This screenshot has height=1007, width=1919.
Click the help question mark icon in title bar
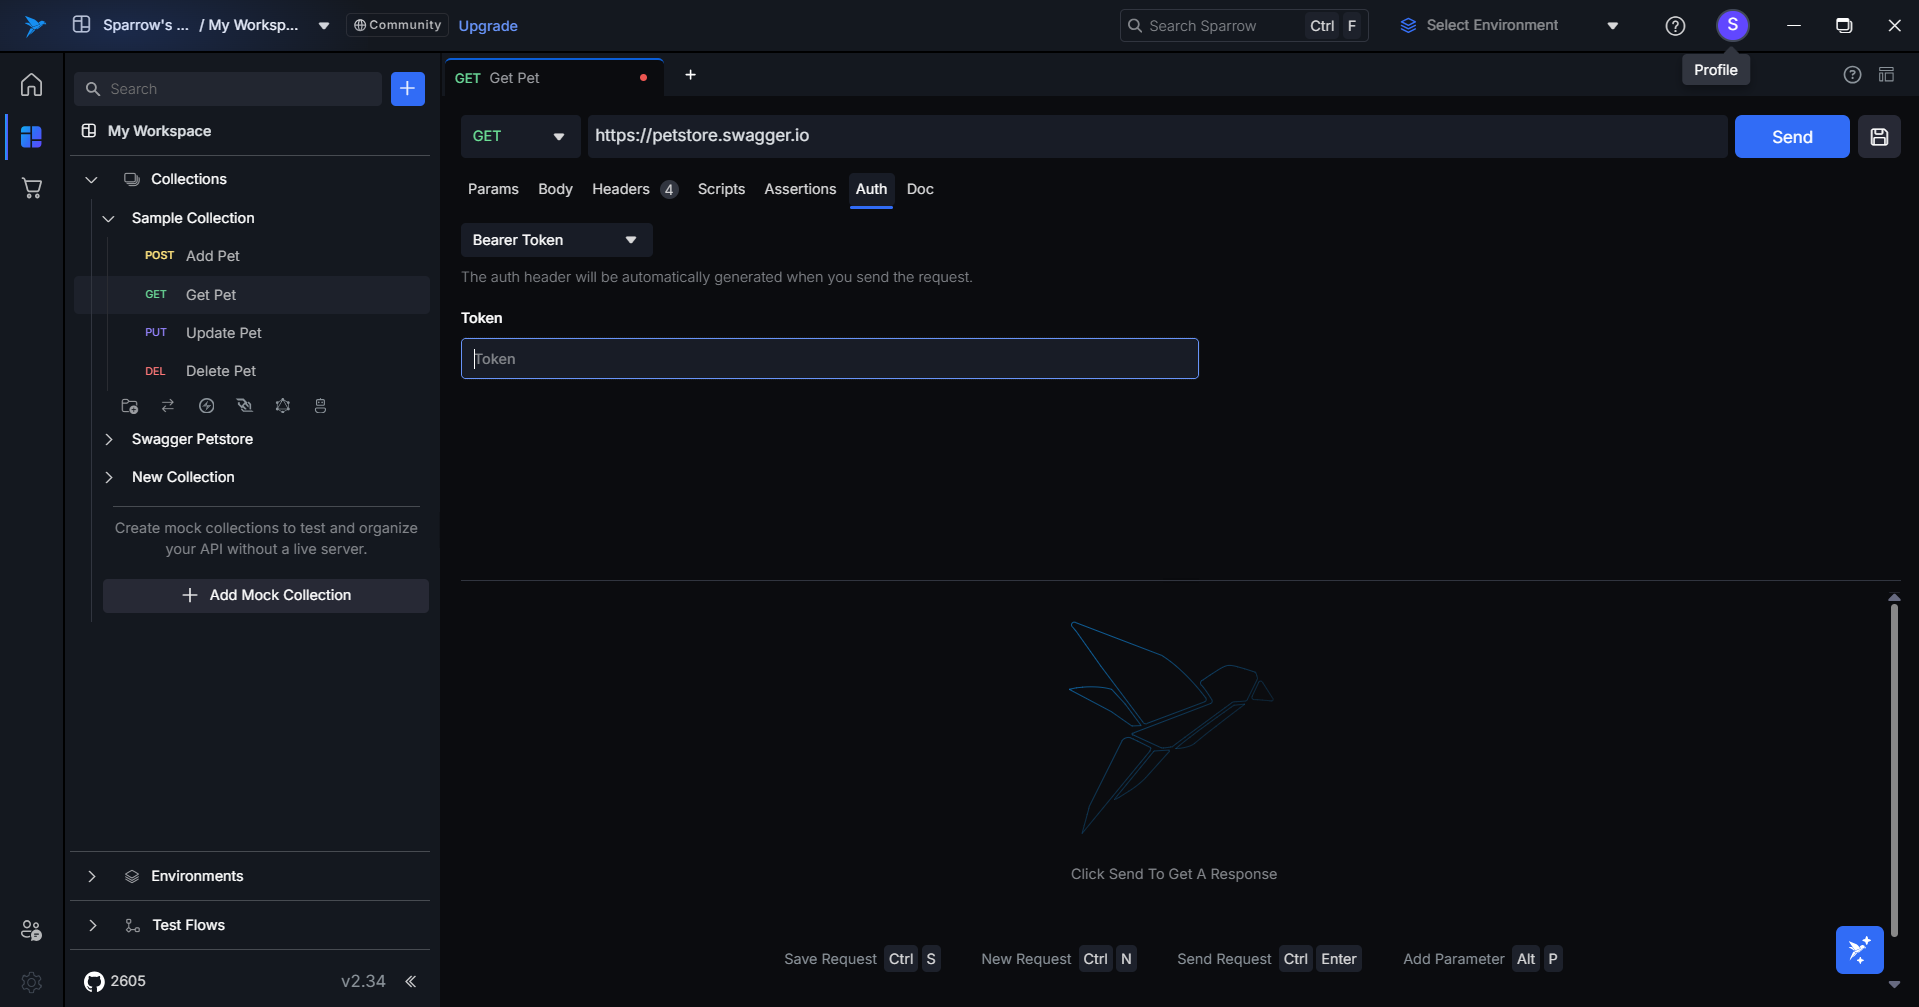coord(1675,26)
